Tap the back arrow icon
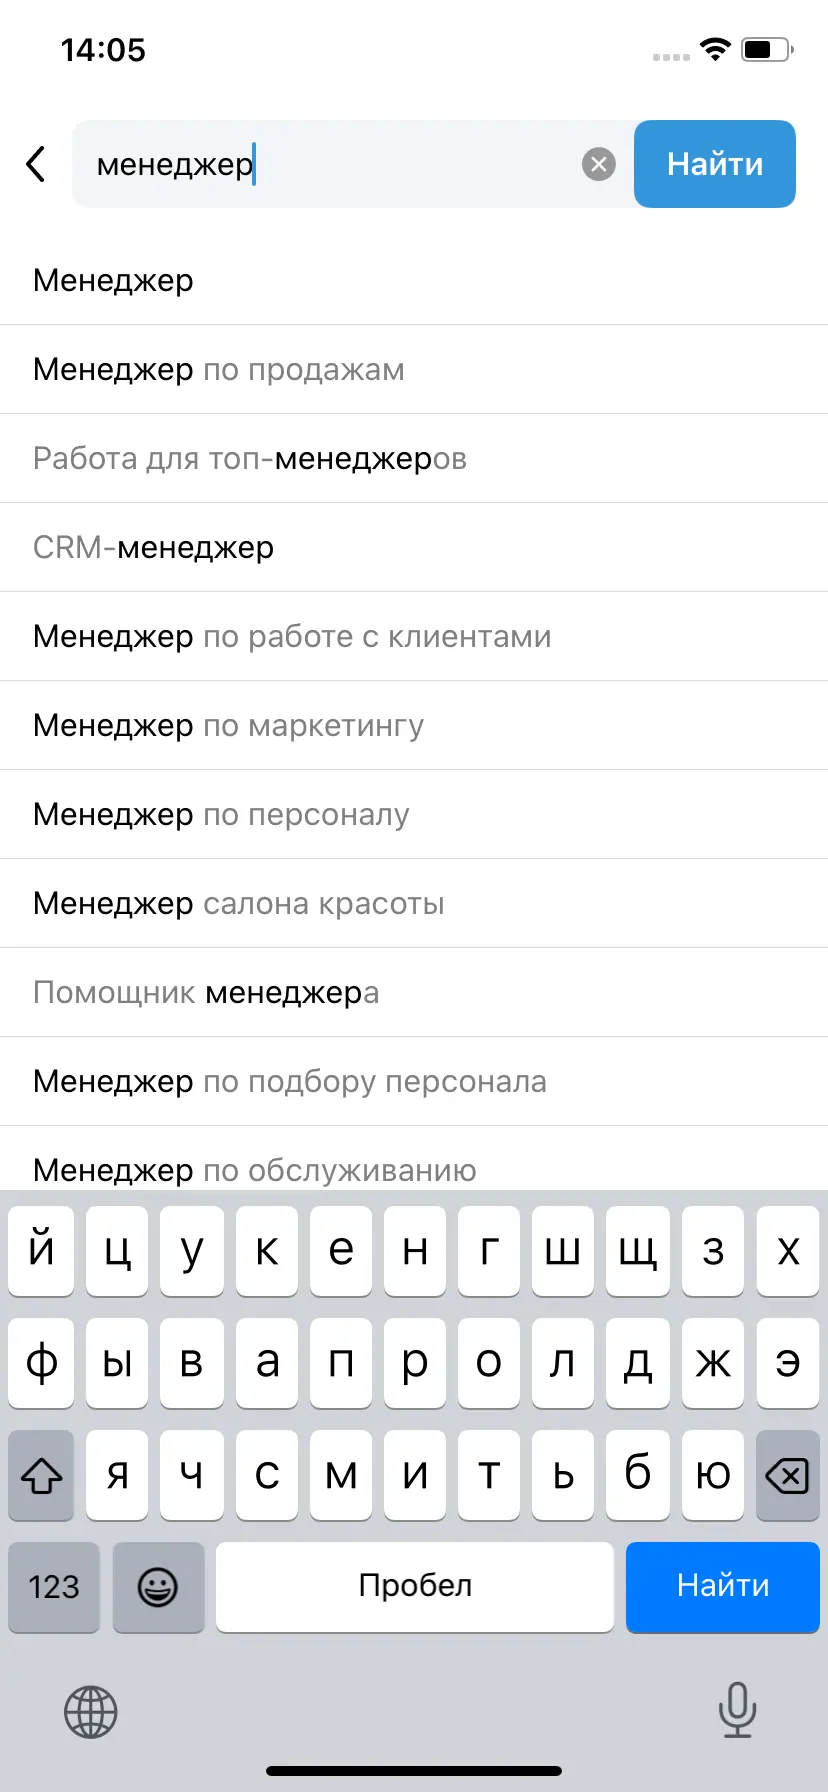 [x=36, y=164]
